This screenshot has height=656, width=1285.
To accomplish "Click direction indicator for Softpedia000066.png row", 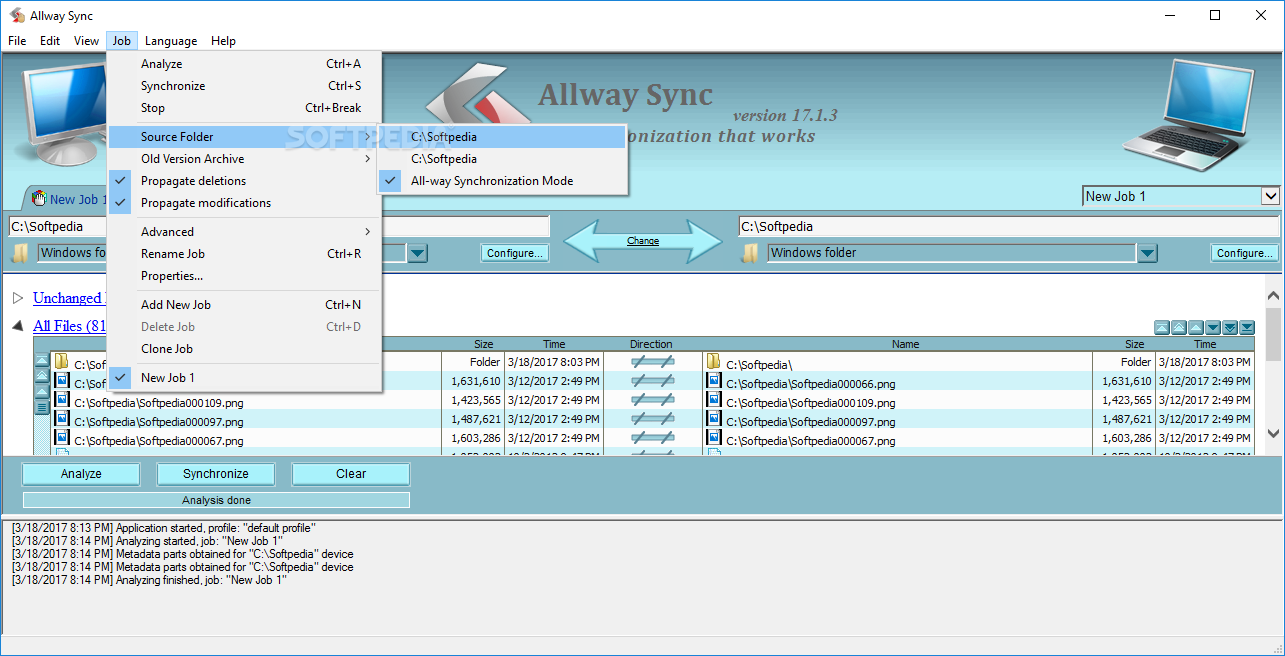I will [652, 381].
